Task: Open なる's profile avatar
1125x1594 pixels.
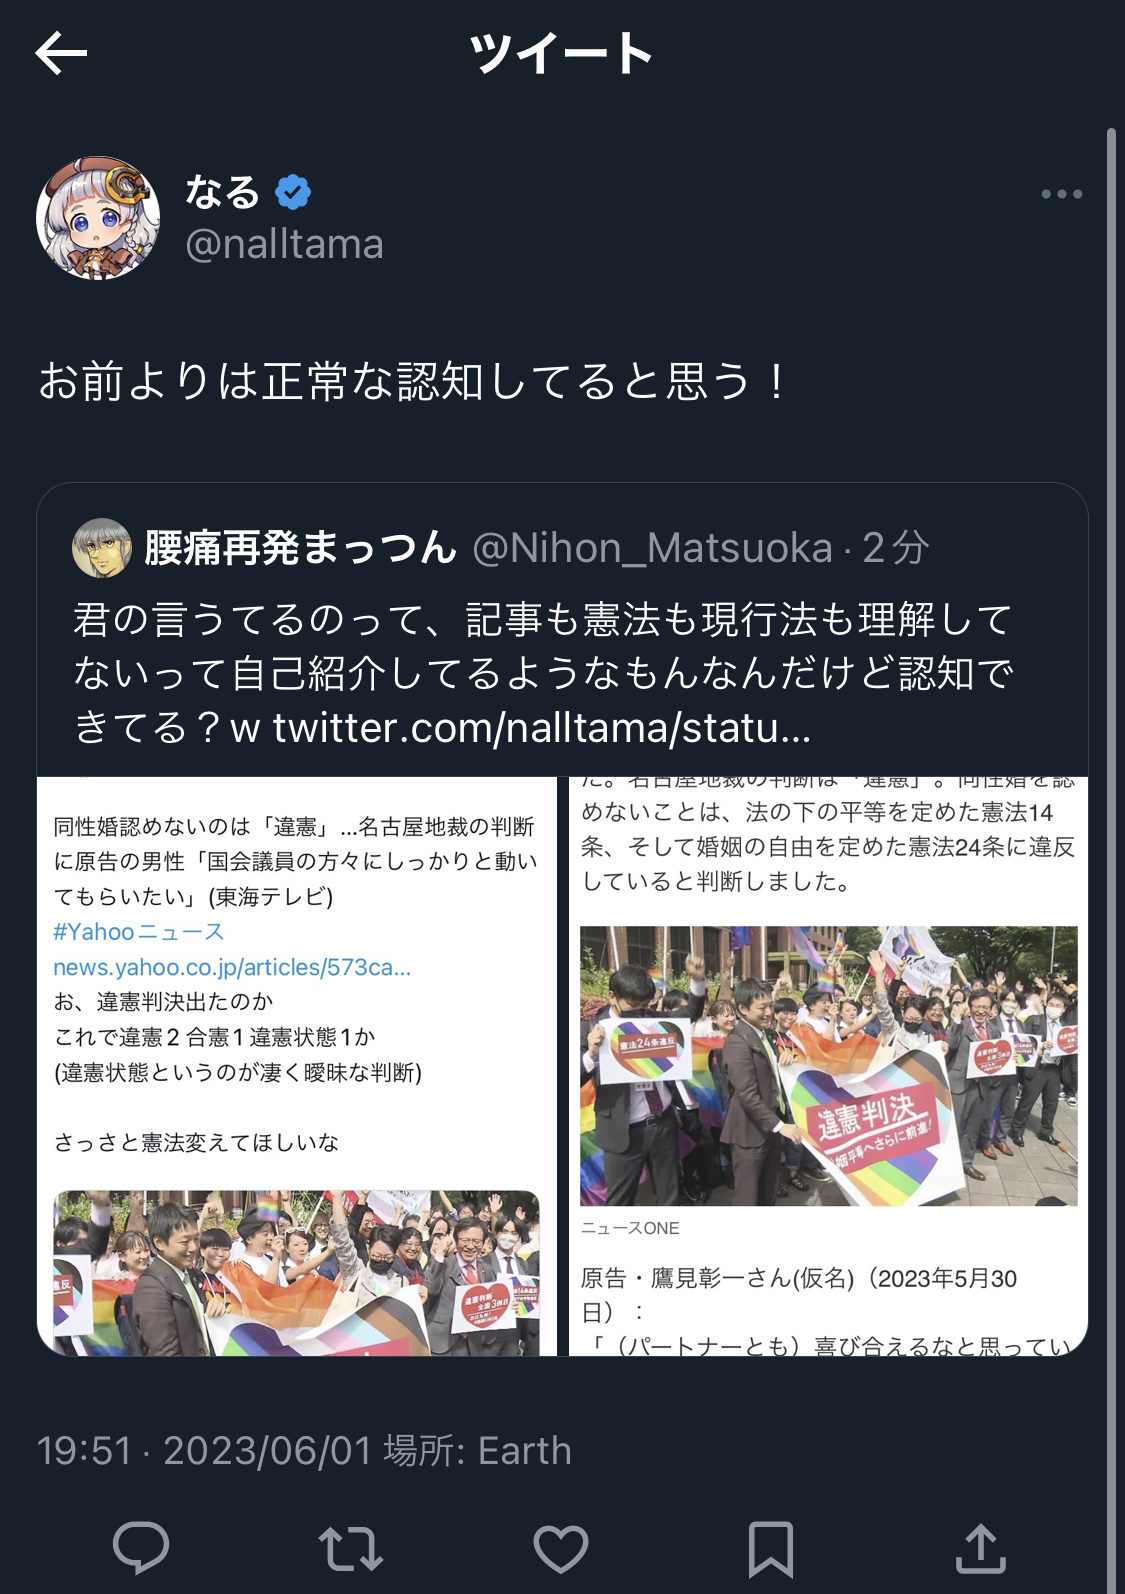Action: click(x=98, y=217)
